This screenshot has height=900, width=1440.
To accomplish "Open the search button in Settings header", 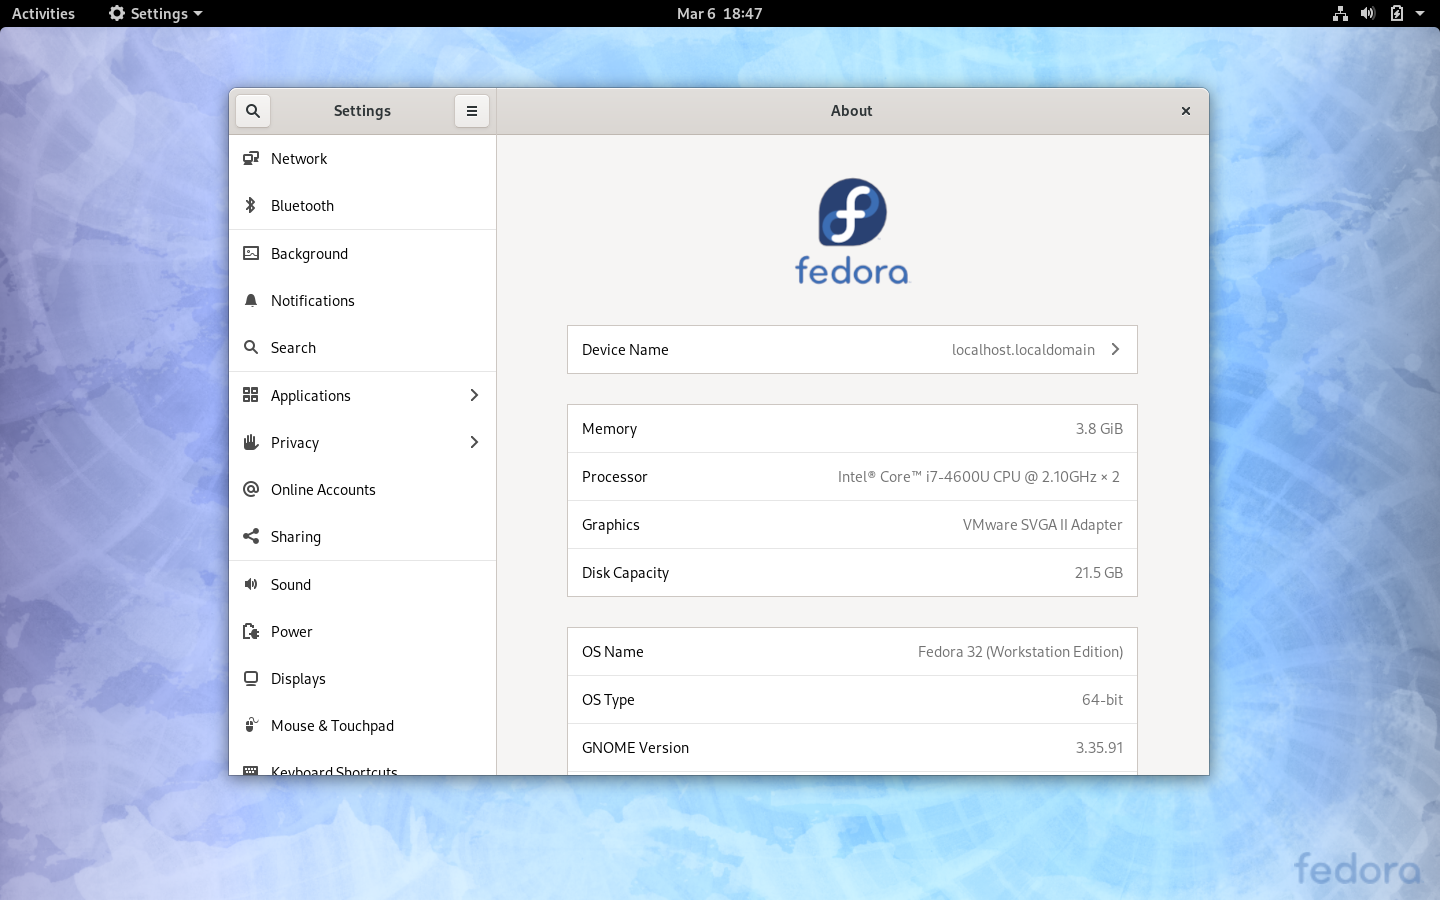I will tap(253, 111).
